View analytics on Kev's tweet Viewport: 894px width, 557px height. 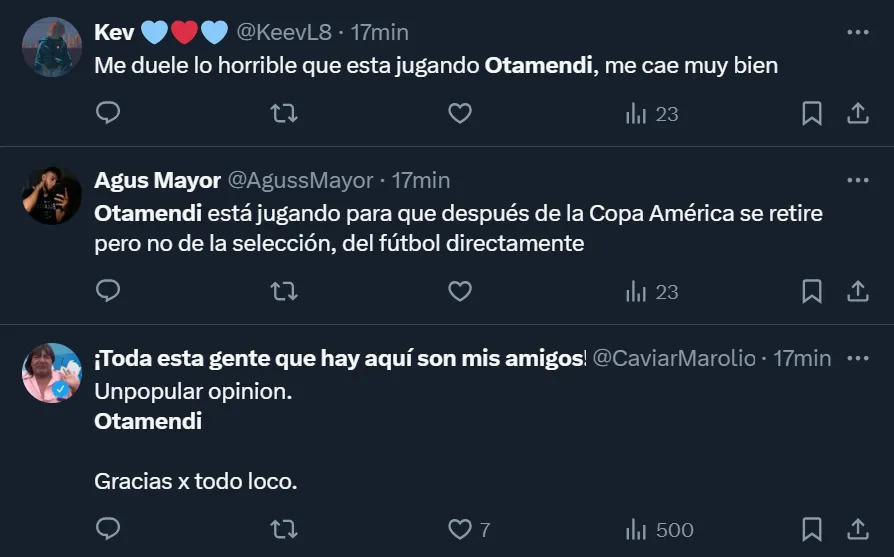click(x=651, y=114)
